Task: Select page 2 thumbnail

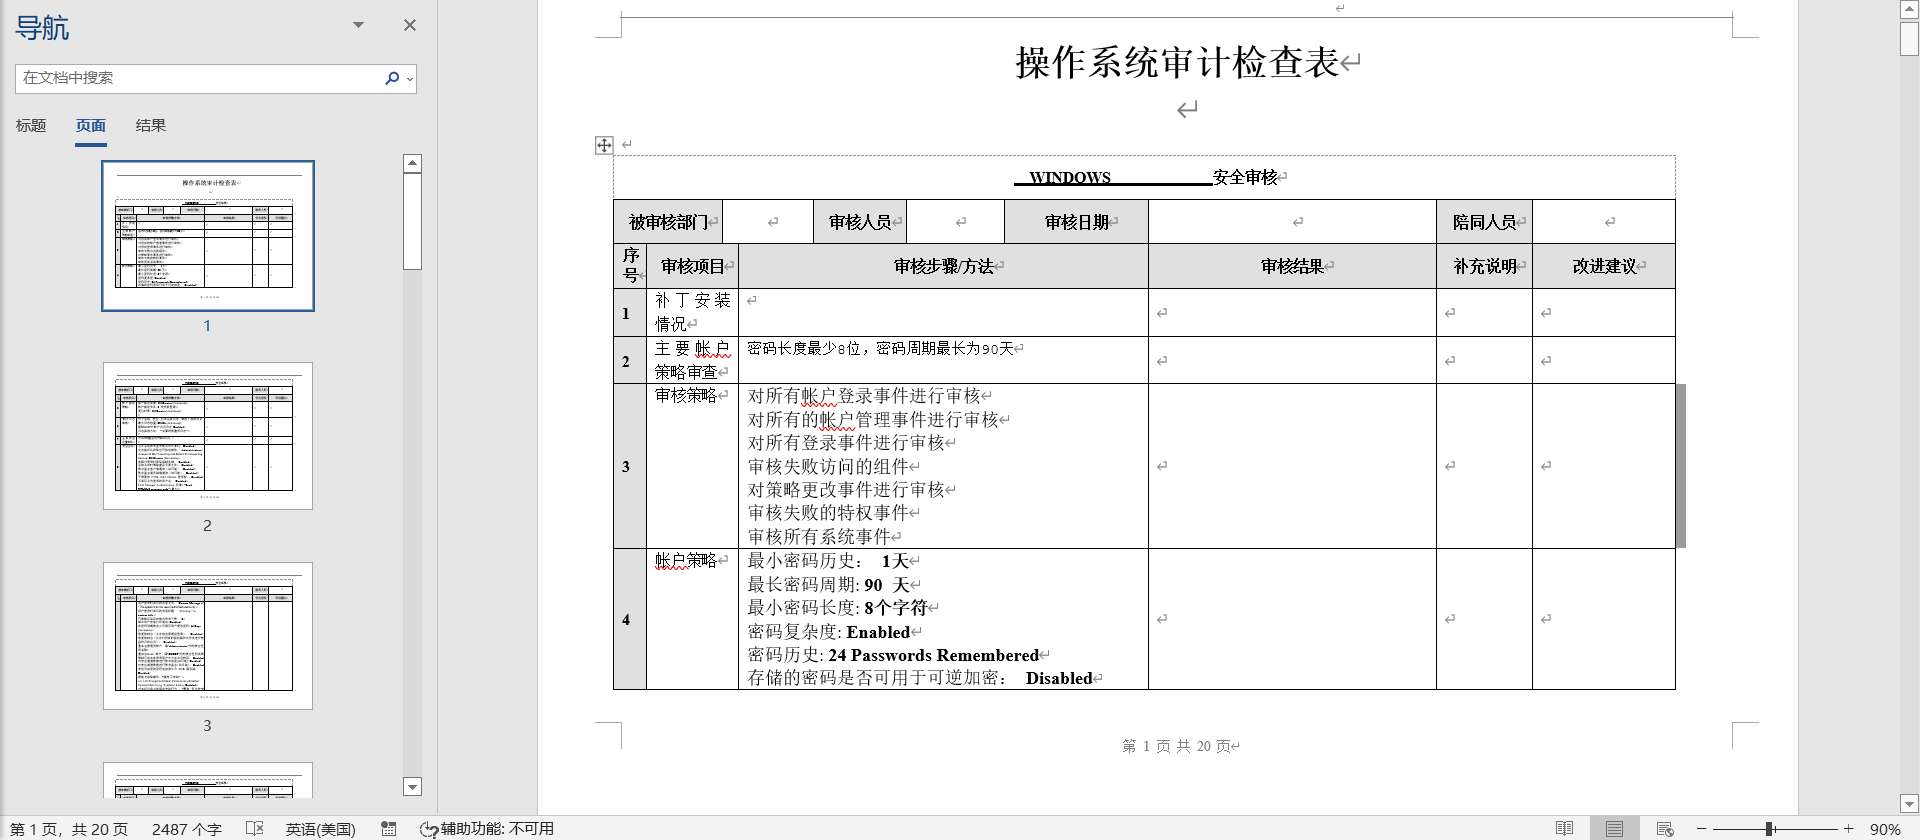Action: (x=208, y=436)
